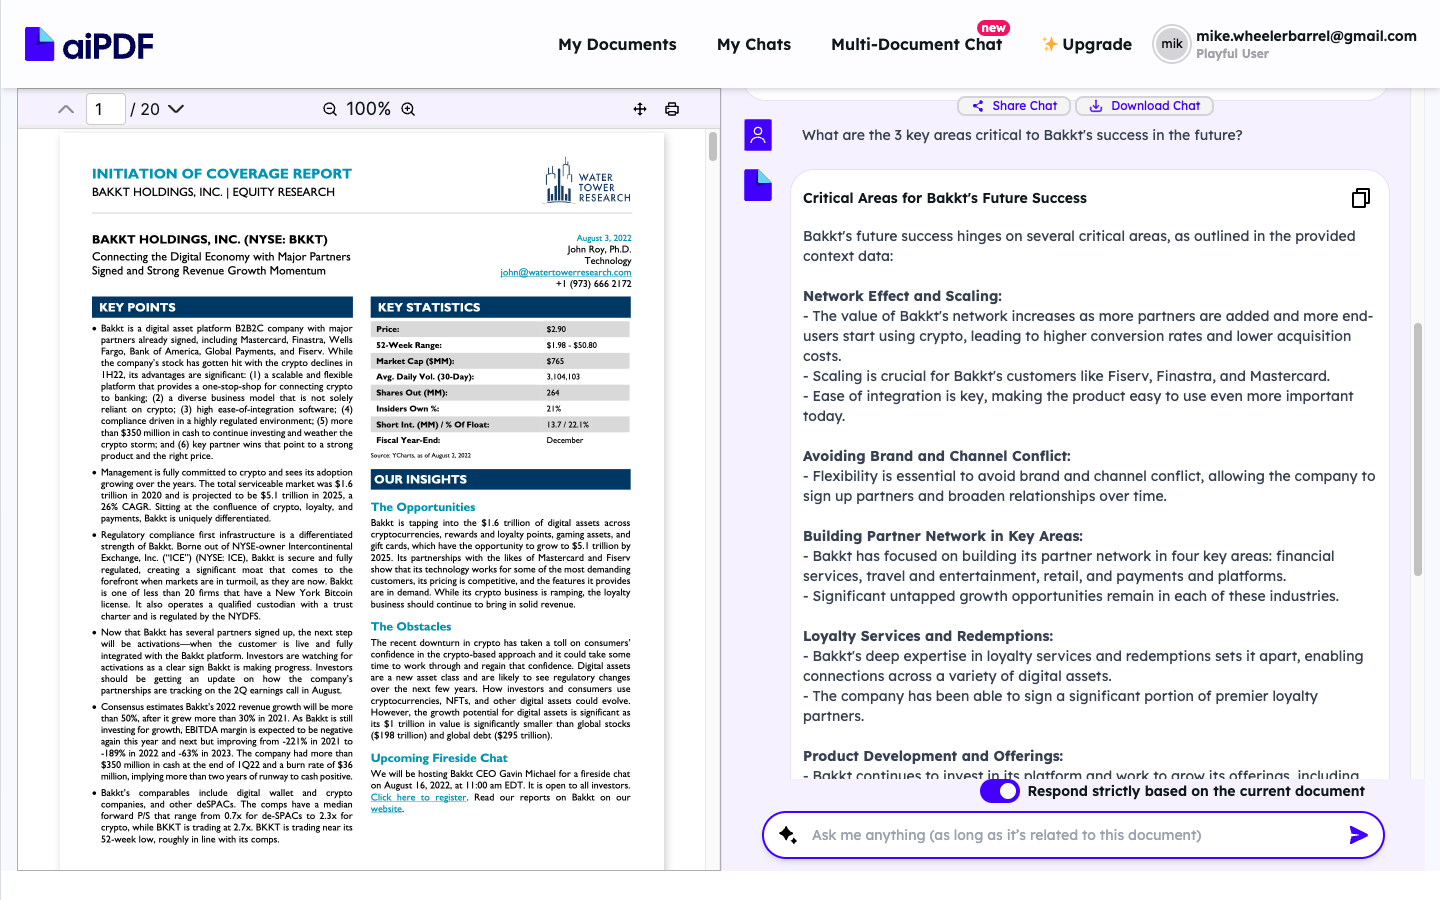Disable strict document-based responses

click(999, 791)
